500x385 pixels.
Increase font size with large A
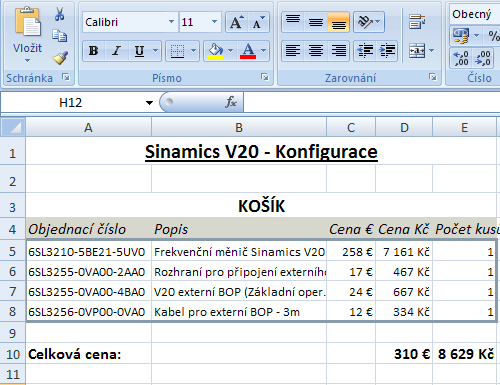click(237, 22)
